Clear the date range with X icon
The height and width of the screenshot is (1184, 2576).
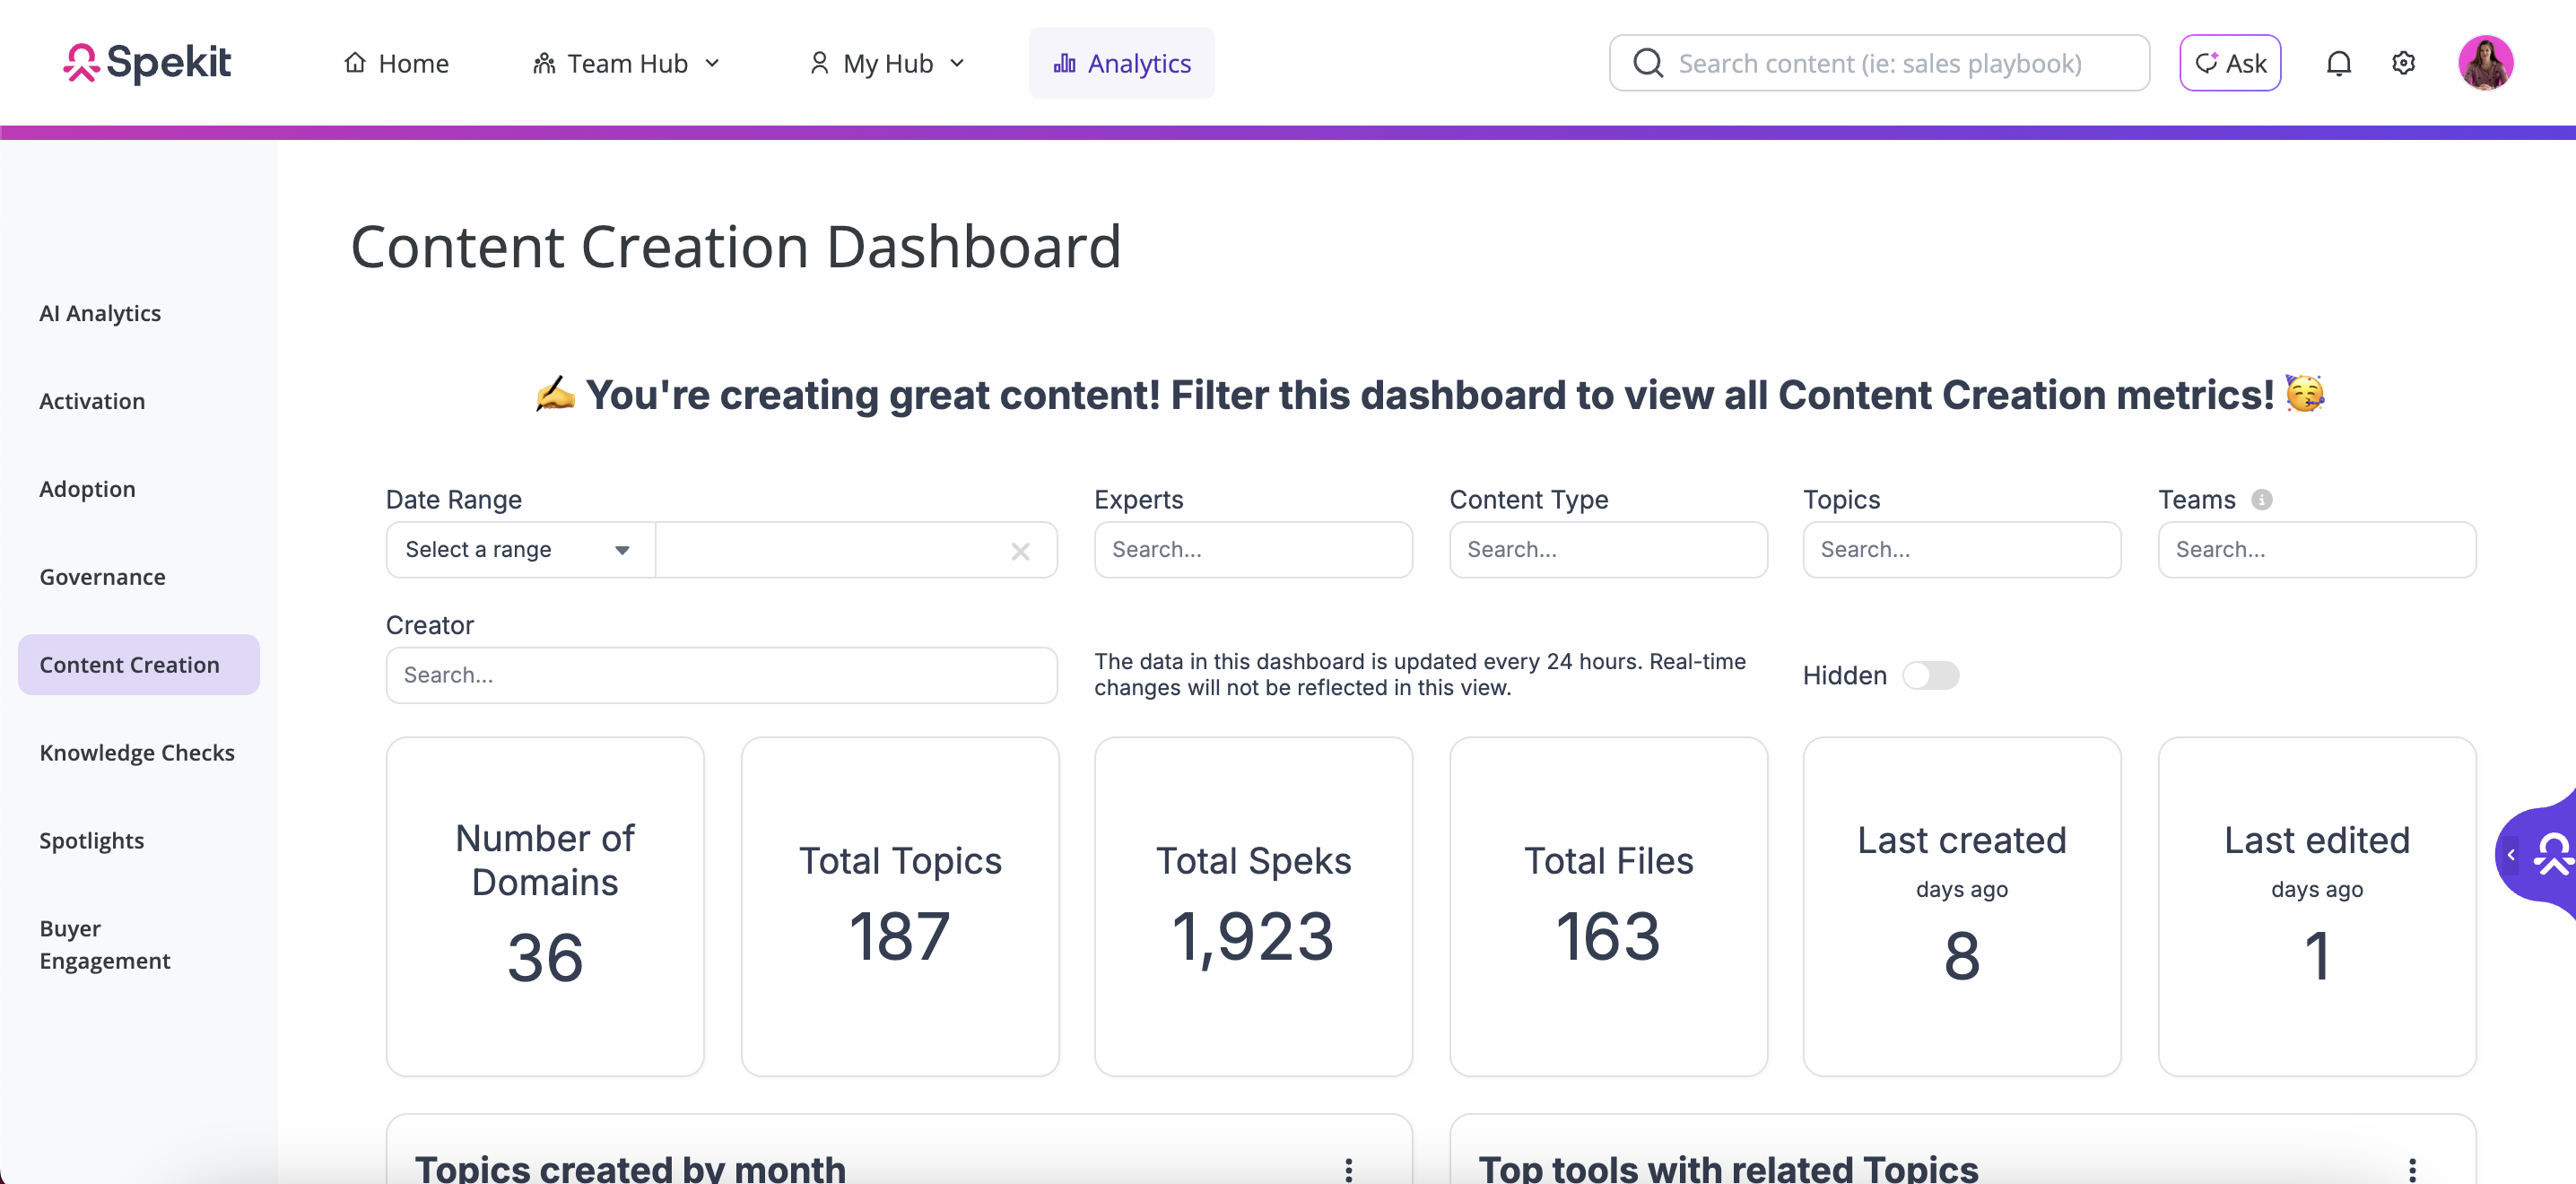1020,551
